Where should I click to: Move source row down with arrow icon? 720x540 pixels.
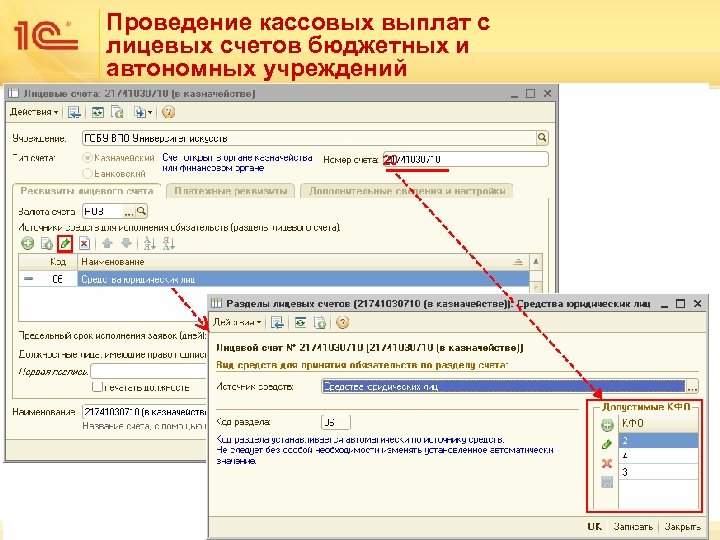pyautogui.click(x=126, y=243)
